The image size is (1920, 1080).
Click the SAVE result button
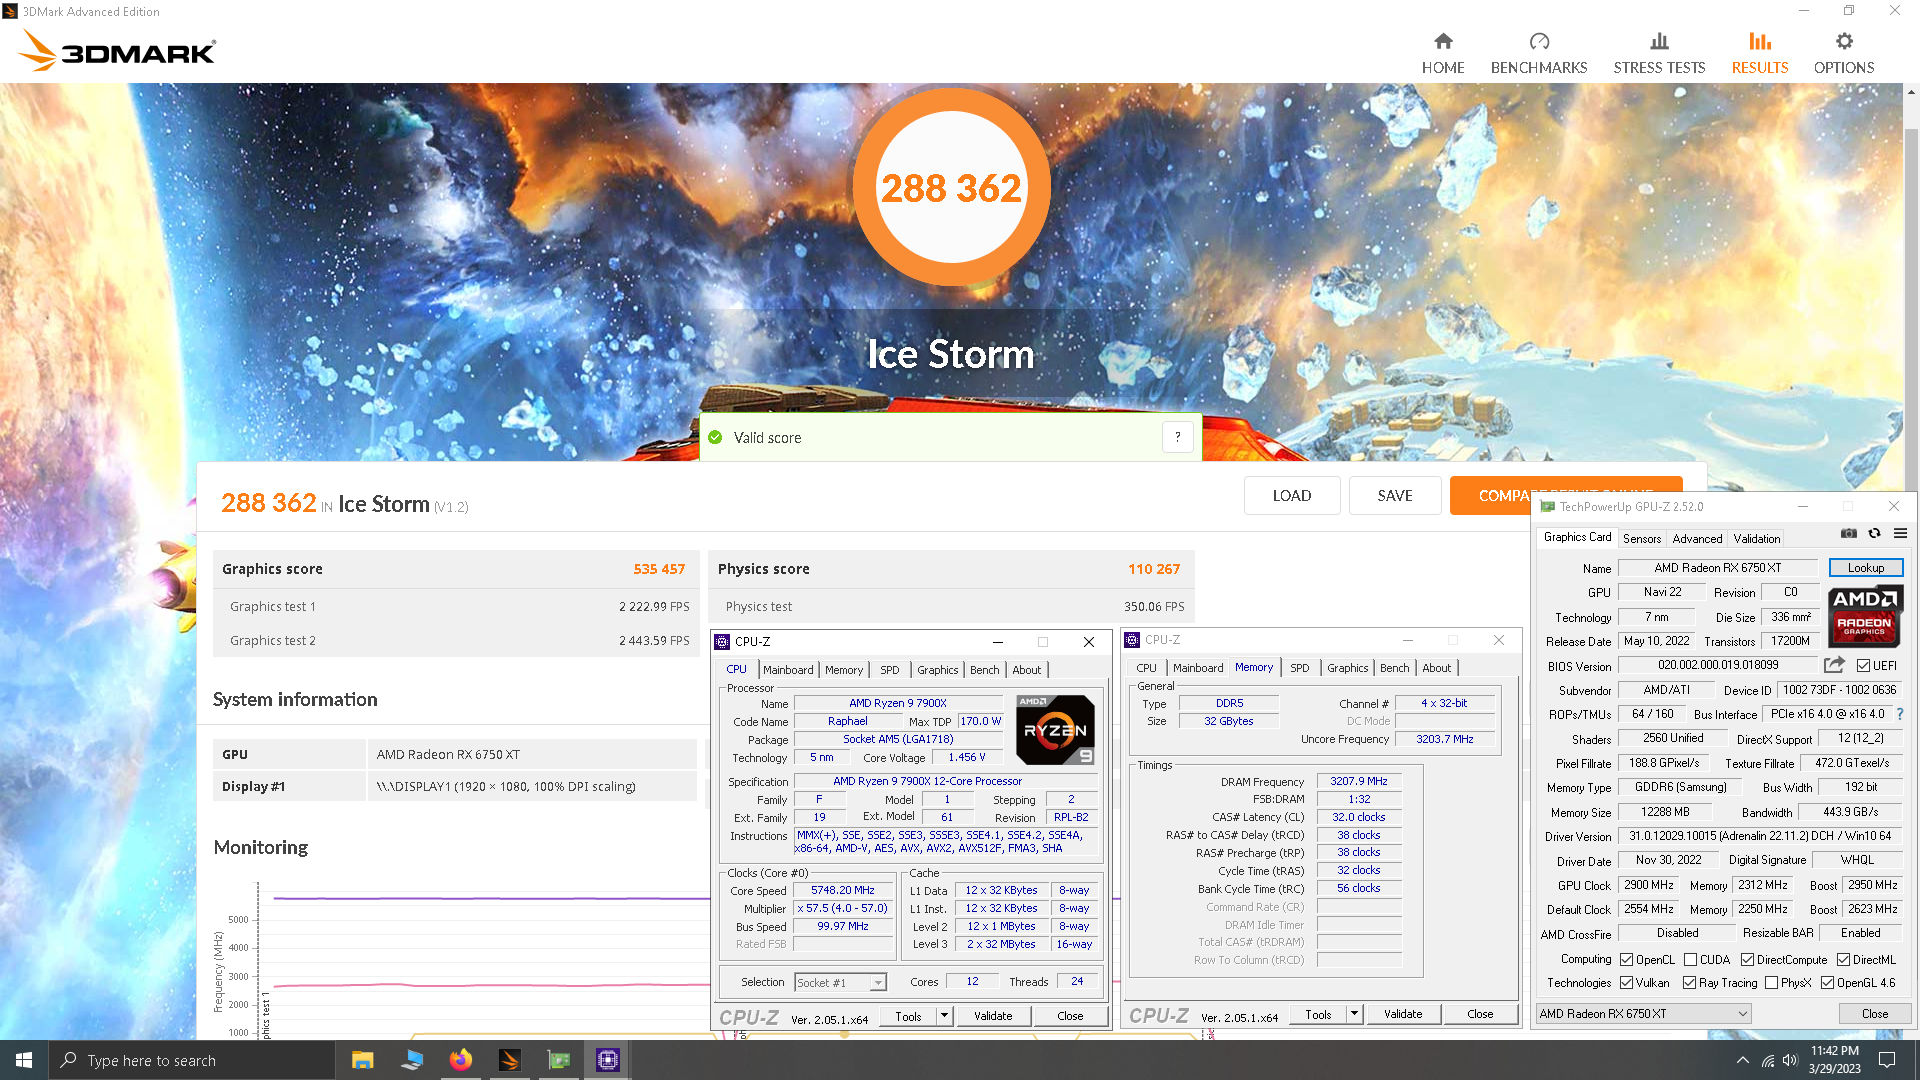pyautogui.click(x=1395, y=495)
